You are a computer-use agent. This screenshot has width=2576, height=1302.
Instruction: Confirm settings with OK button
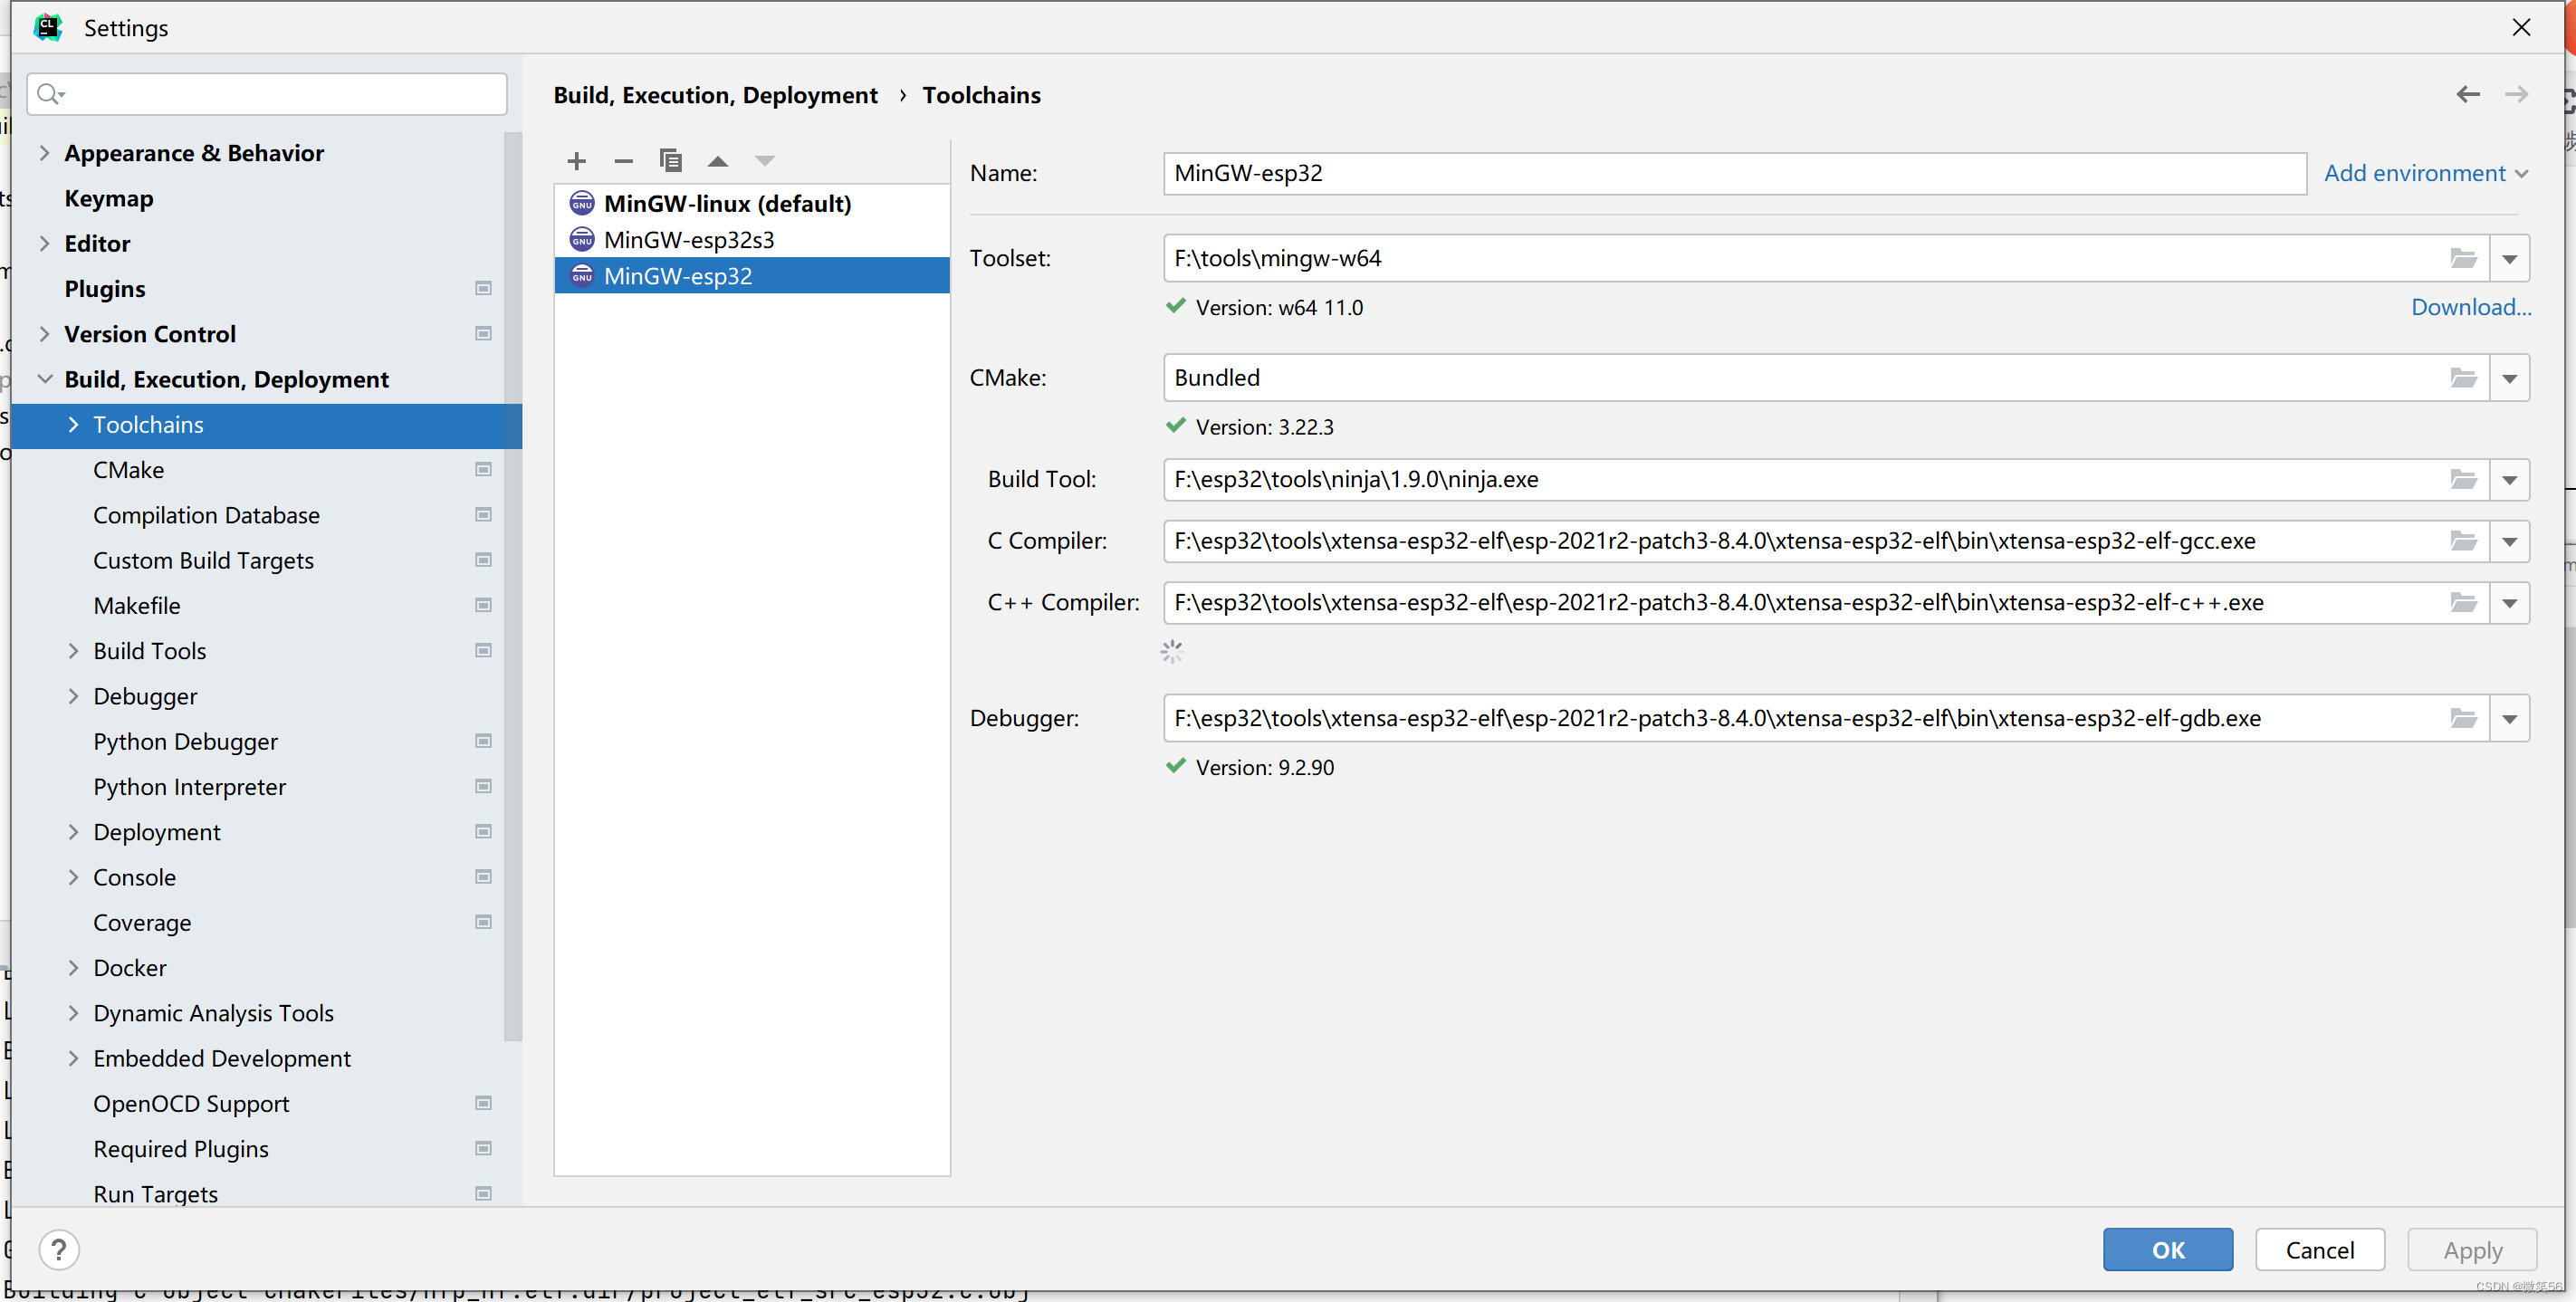coord(2167,1250)
